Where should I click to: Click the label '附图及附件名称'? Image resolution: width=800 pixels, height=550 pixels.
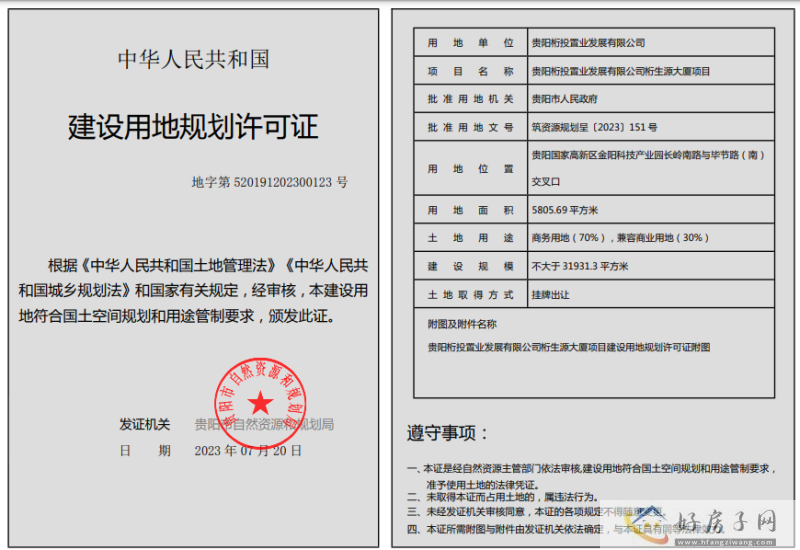coord(462,324)
